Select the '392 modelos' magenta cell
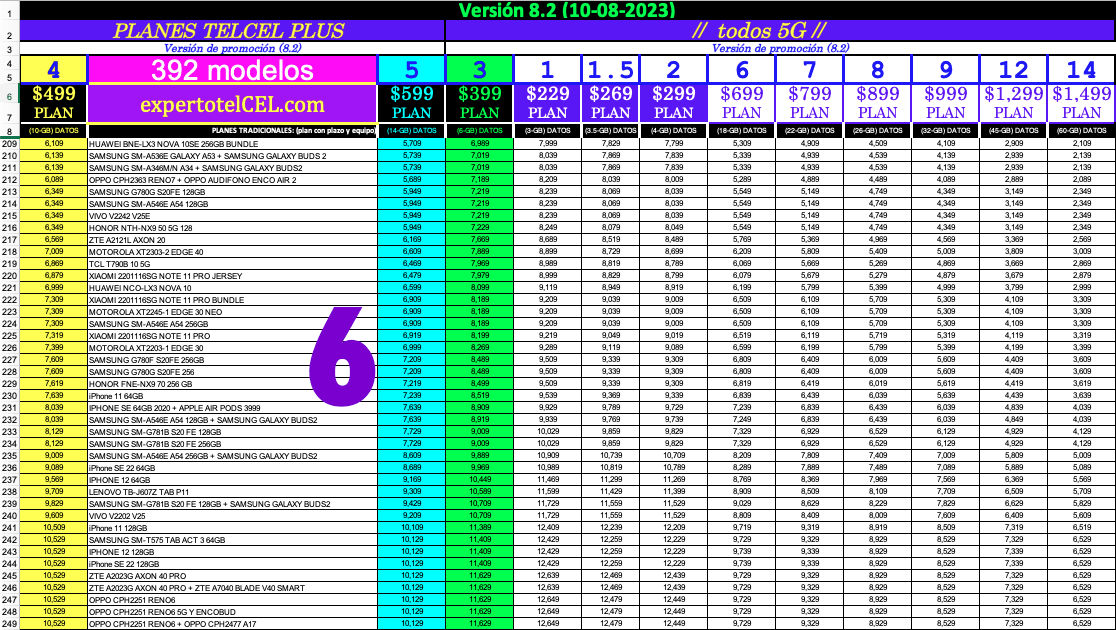 point(232,70)
